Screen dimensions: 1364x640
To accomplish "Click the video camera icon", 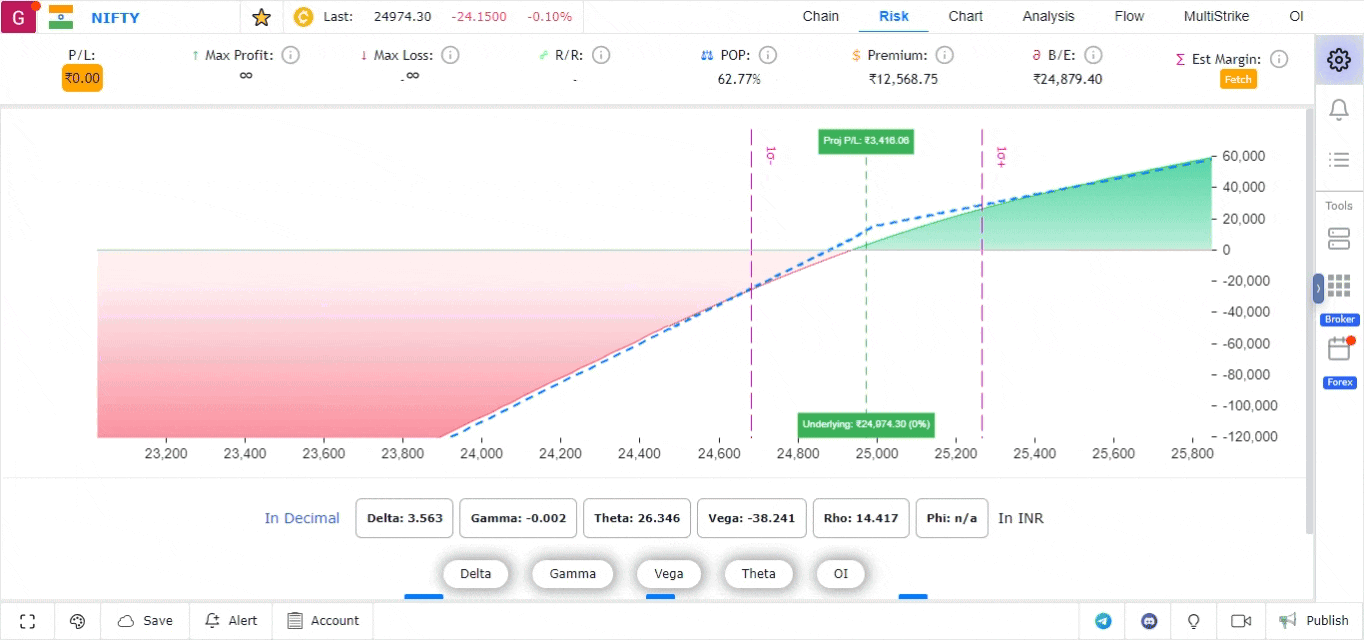I will 1241,621.
